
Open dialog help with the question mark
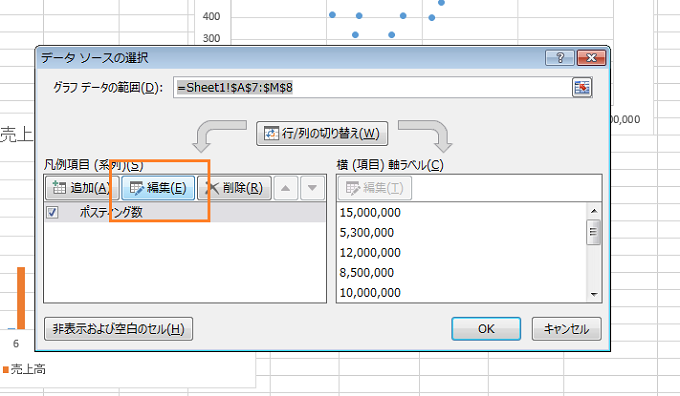pos(560,58)
